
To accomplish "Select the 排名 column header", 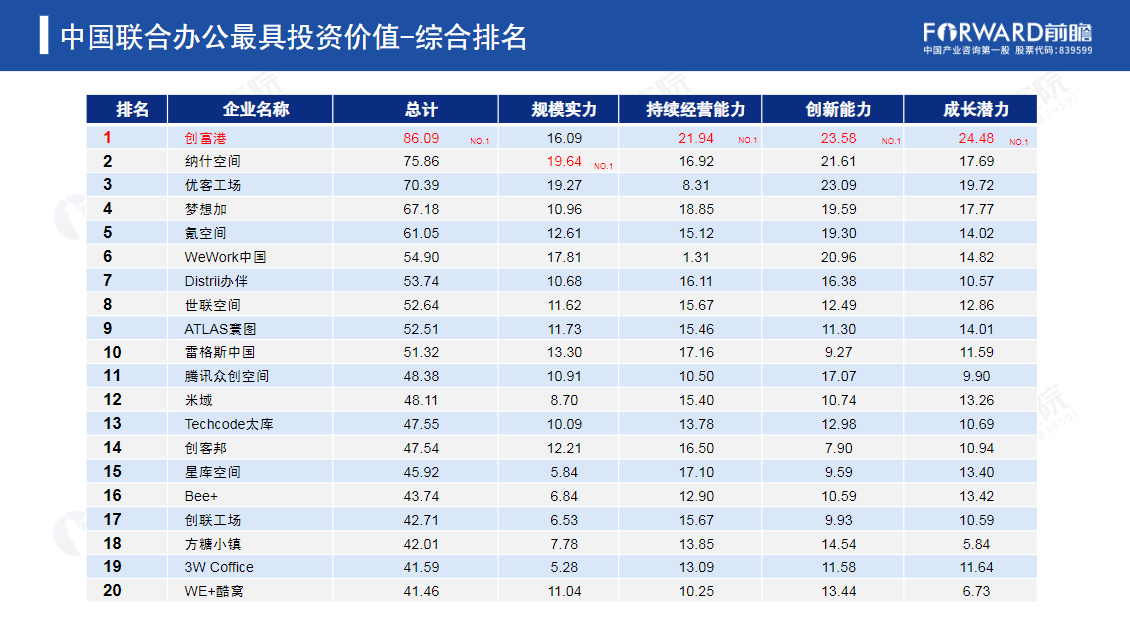I will pyautogui.click(x=127, y=110).
